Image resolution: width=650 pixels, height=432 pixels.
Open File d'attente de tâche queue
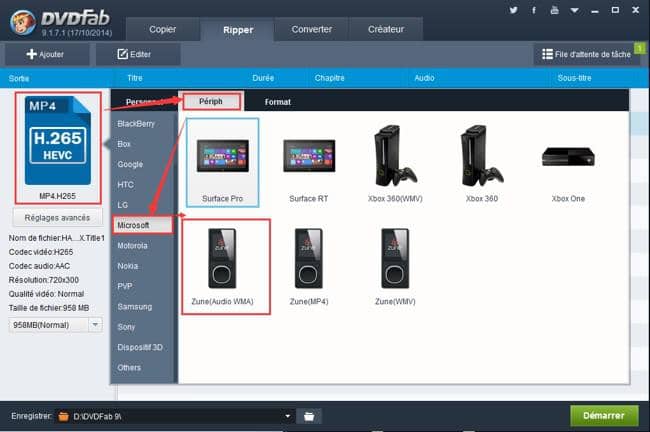point(586,54)
